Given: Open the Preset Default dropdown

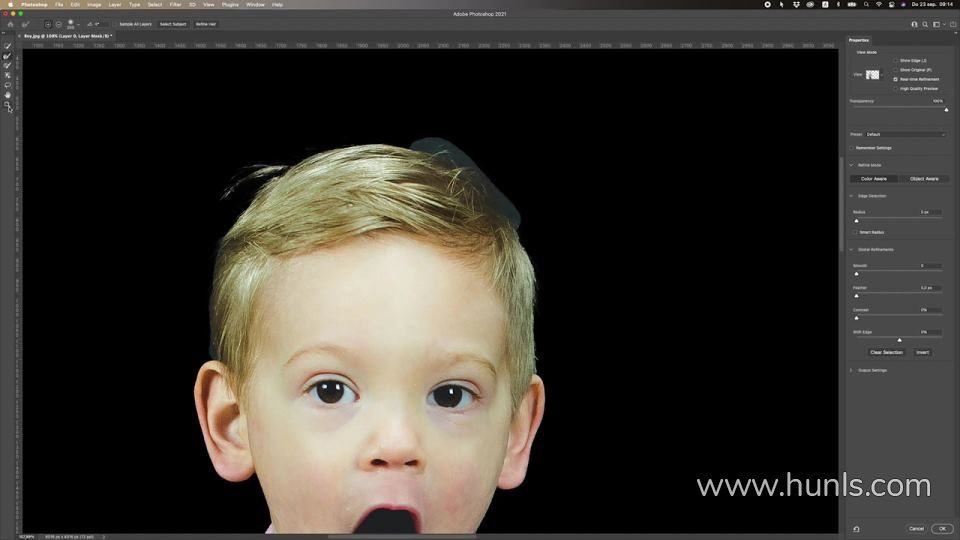Looking at the screenshot, I should point(906,134).
